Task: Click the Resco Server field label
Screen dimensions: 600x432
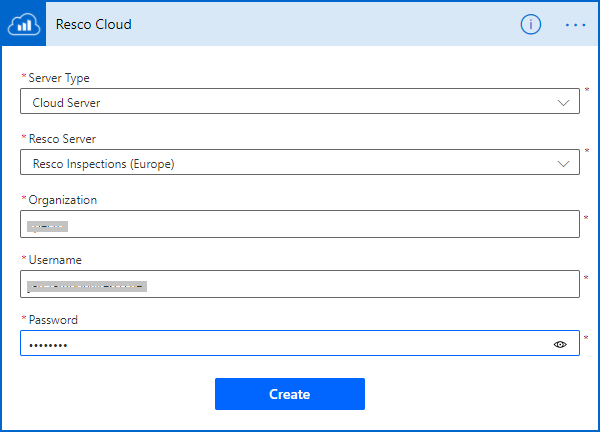Action: (64, 139)
